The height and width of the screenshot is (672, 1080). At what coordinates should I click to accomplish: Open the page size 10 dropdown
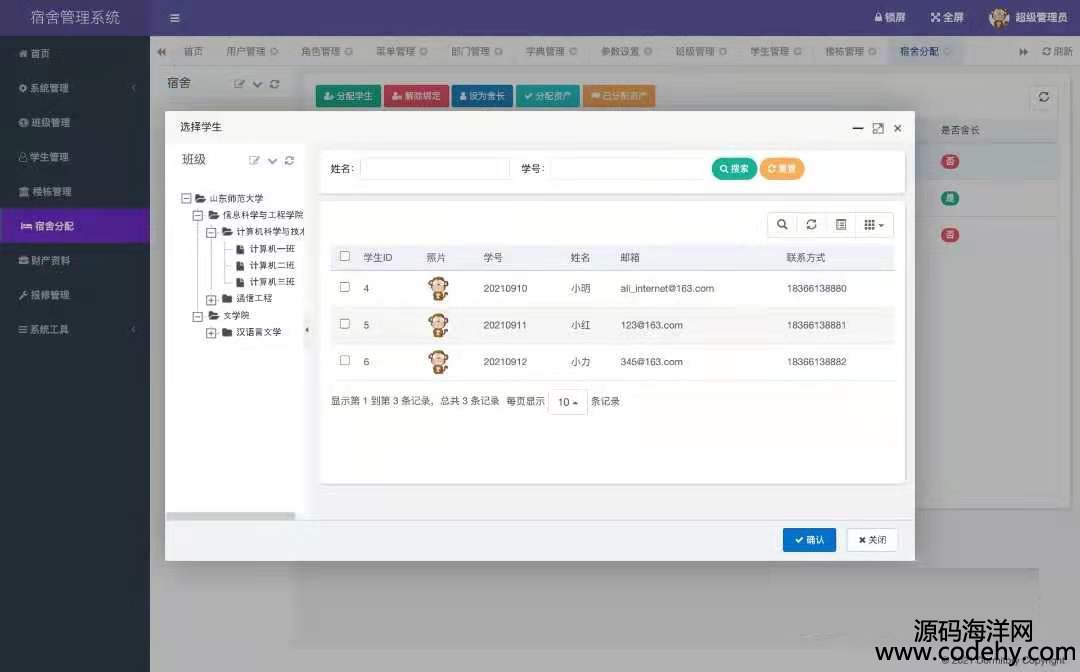pos(568,402)
